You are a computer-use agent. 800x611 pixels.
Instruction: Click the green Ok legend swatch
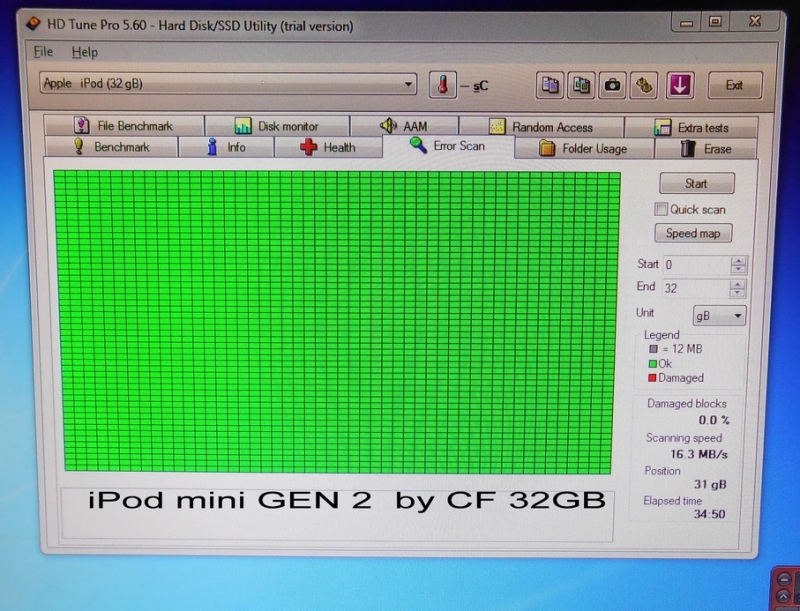[652, 364]
